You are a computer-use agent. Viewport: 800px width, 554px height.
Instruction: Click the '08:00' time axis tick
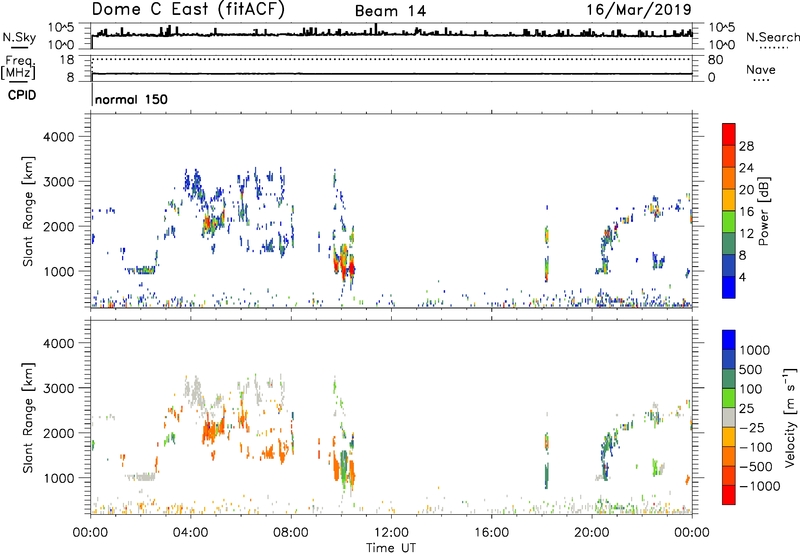pos(291,533)
